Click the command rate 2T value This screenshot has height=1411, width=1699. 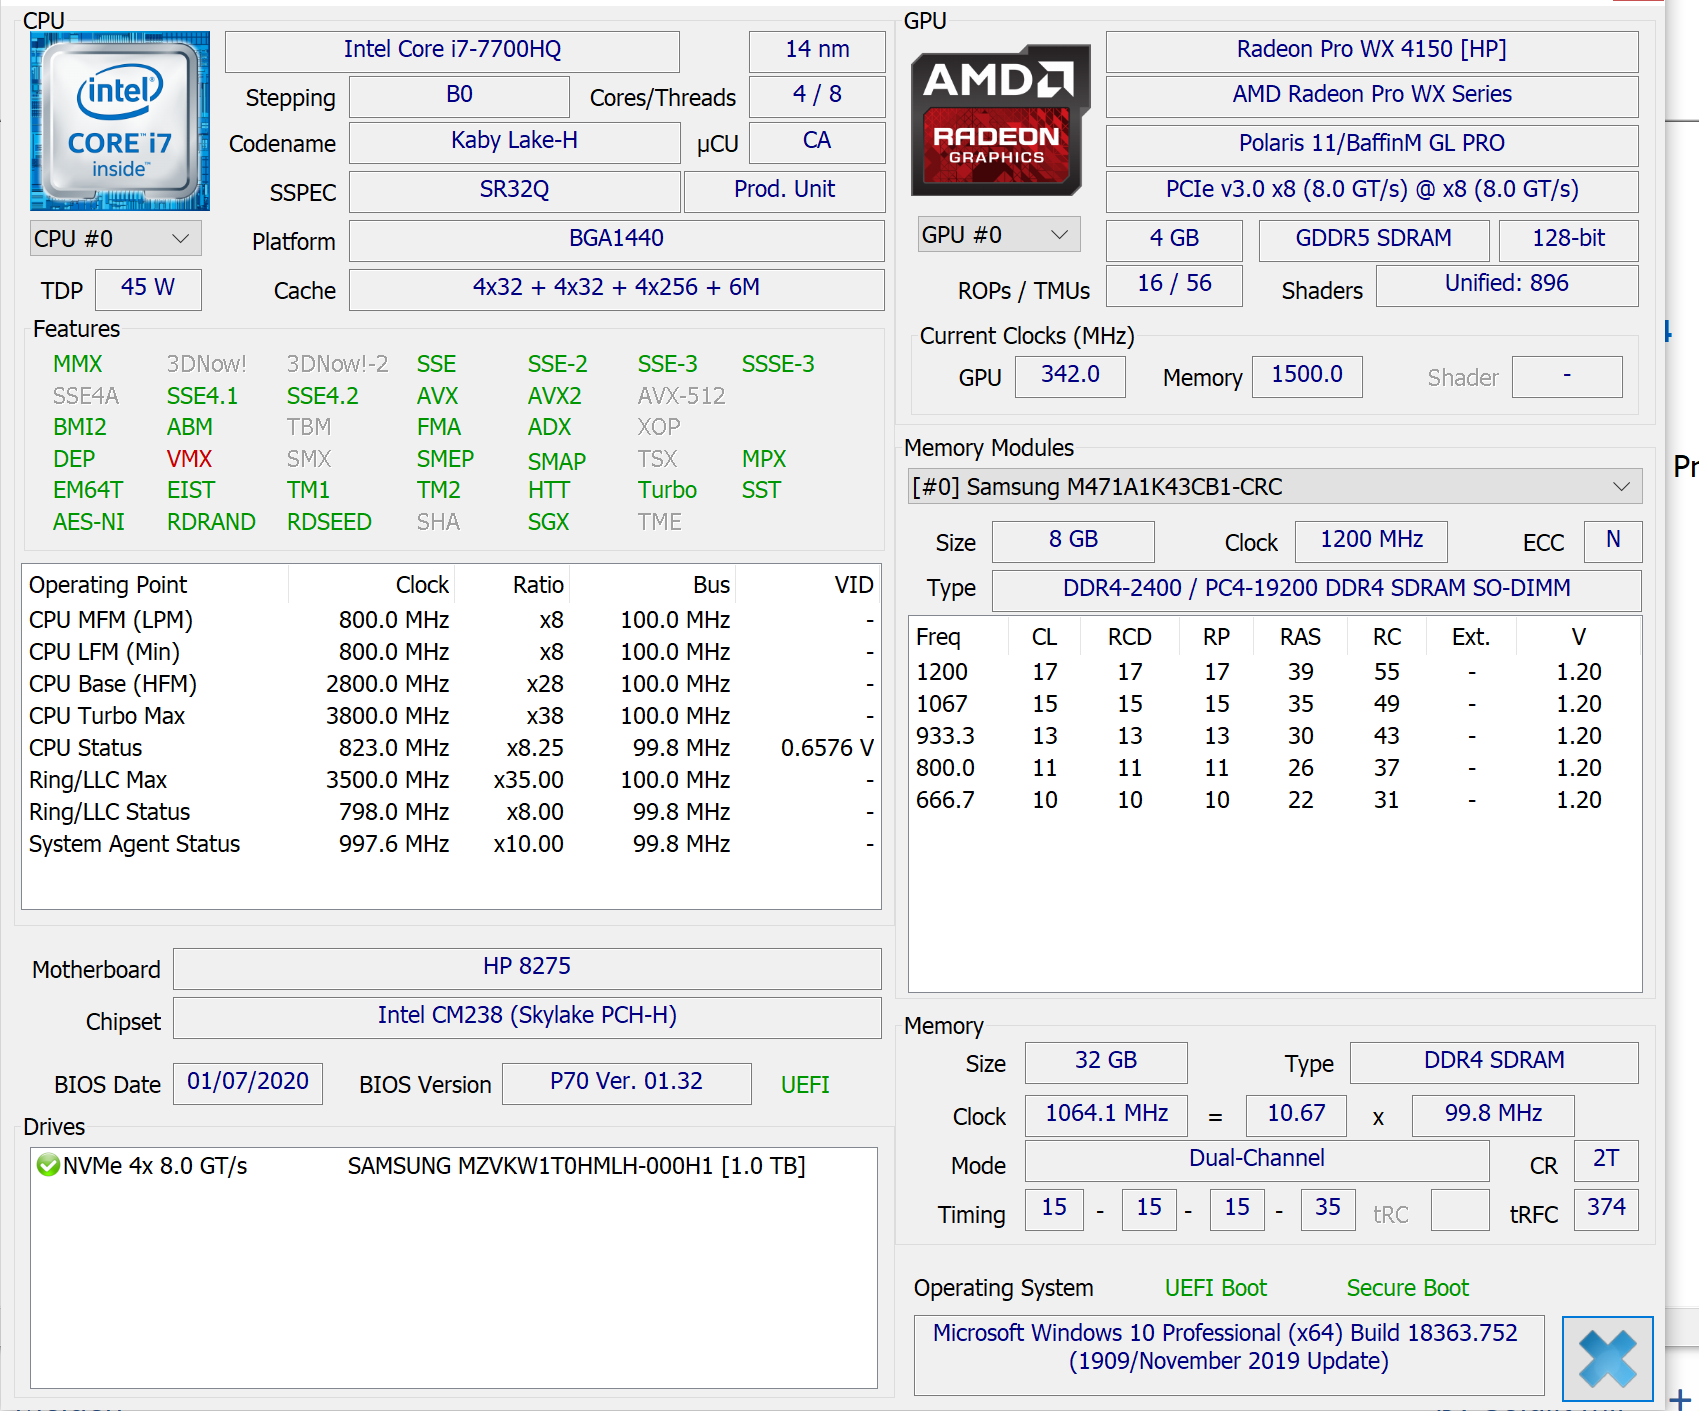[1606, 1159]
